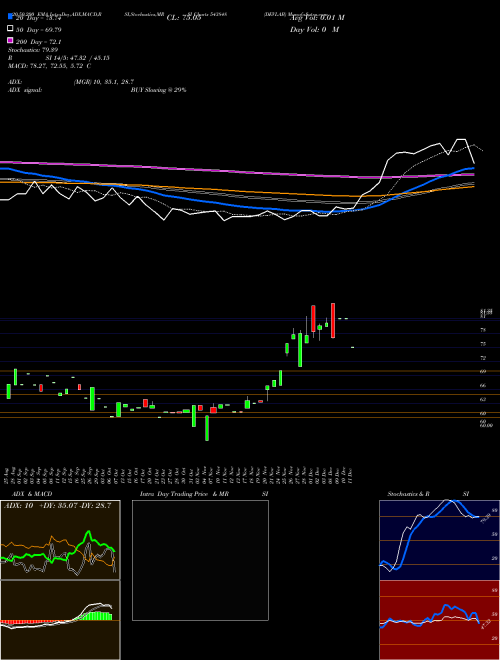The image size is (500, 660).
Task: Click the 'Intra Day Trading Price & MR' title
Action: [x=184, y=494]
